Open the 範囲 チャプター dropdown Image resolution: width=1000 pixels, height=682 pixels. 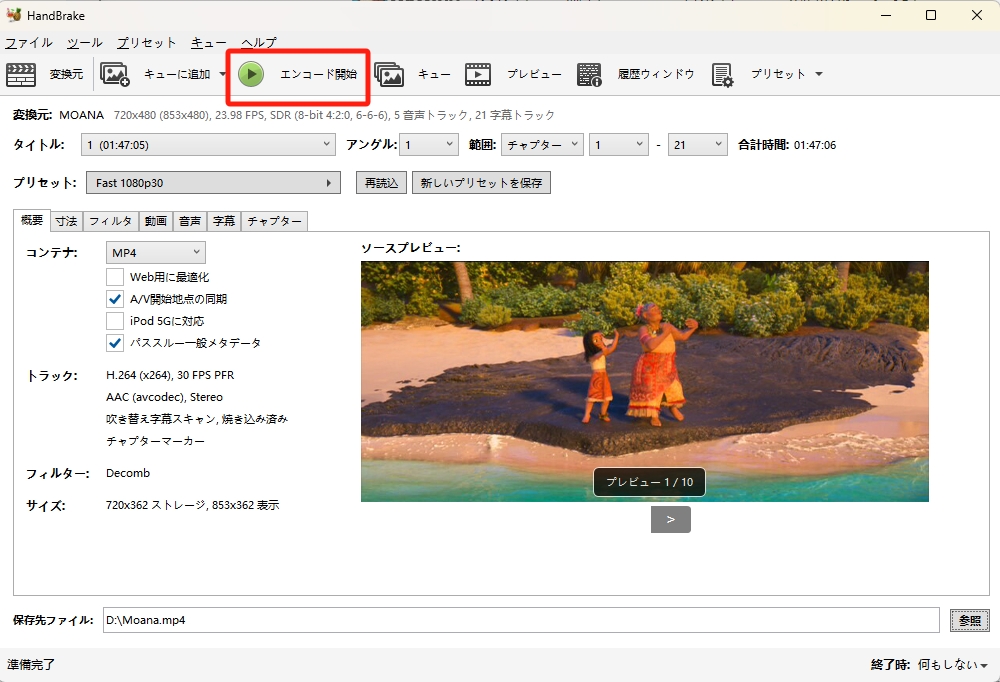click(542, 145)
